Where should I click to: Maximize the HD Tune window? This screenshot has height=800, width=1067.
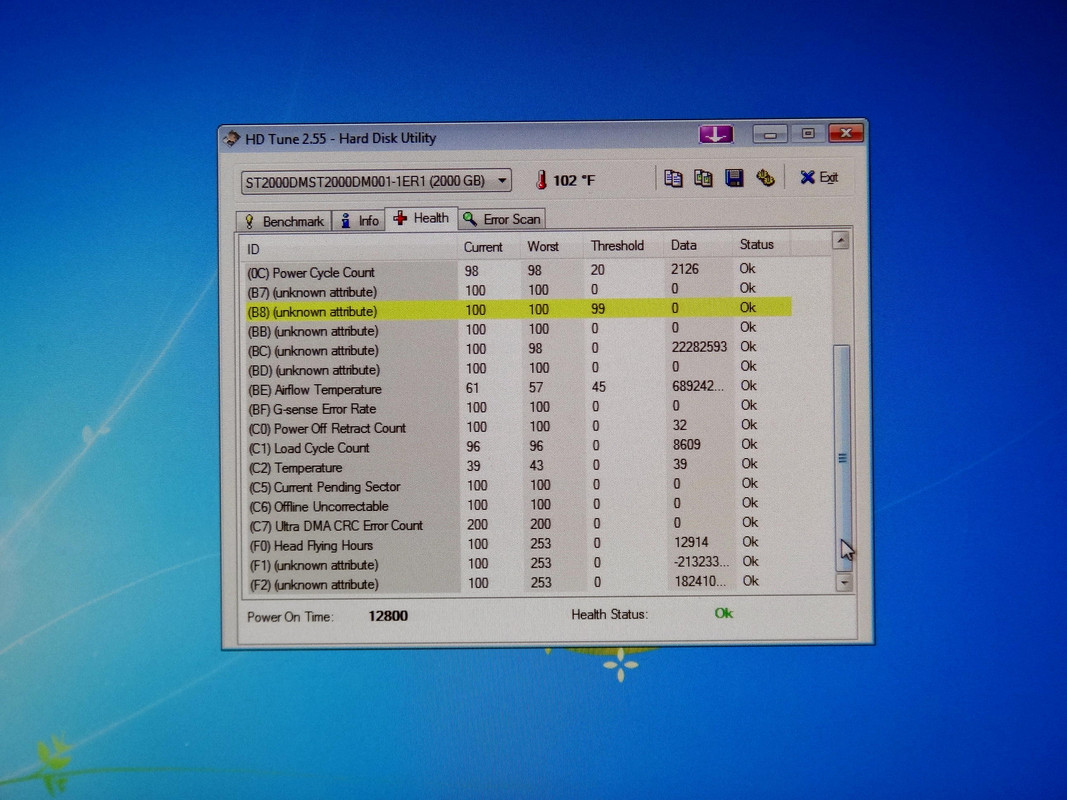click(808, 133)
